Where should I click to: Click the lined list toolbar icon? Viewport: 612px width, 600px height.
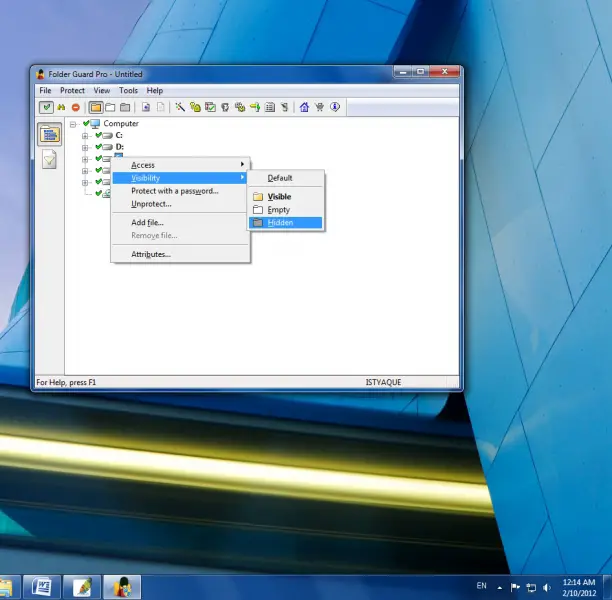pyautogui.click(x=270, y=107)
